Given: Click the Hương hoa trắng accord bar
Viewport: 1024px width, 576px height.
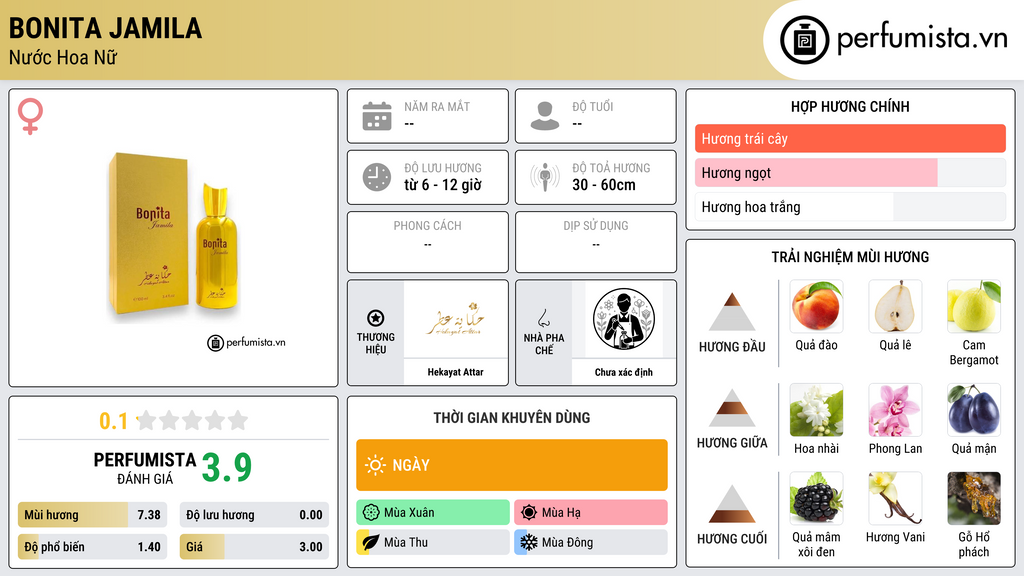Looking at the screenshot, I should point(850,207).
